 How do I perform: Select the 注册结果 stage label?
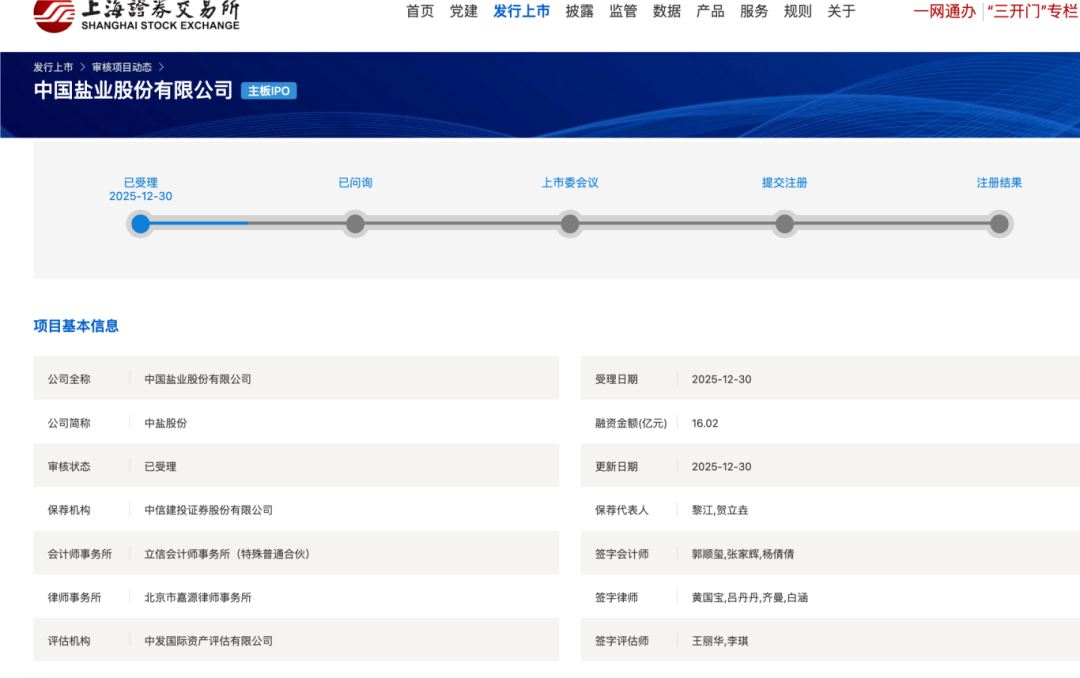click(999, 183)
